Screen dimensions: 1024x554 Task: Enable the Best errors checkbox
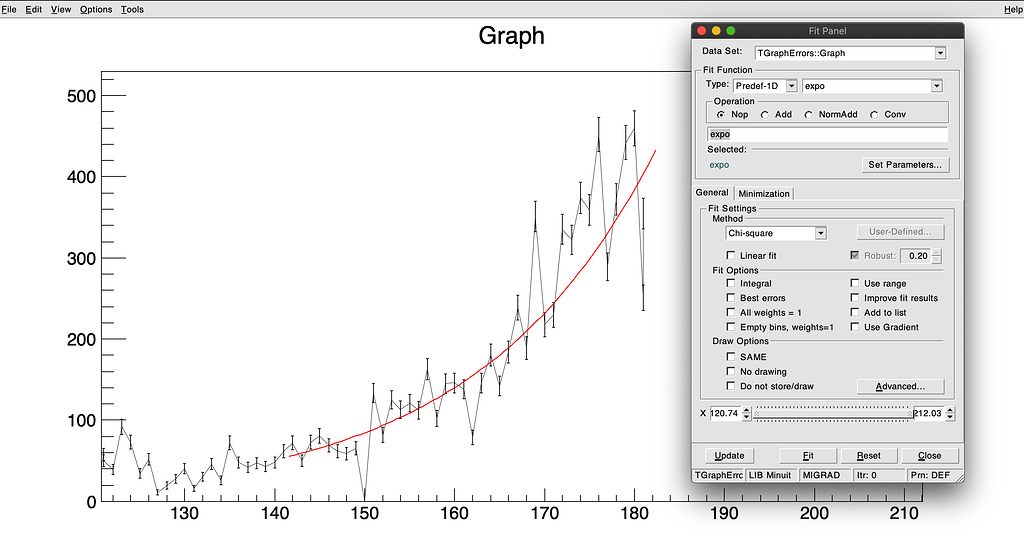tap(731, 297)
